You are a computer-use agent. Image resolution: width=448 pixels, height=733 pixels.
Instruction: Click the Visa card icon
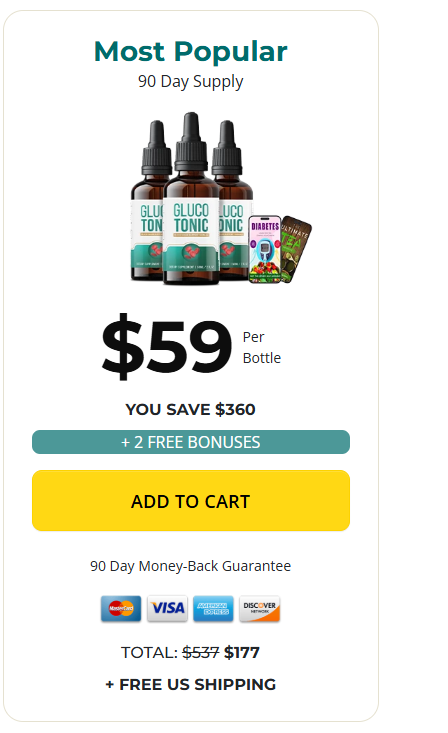167,608
